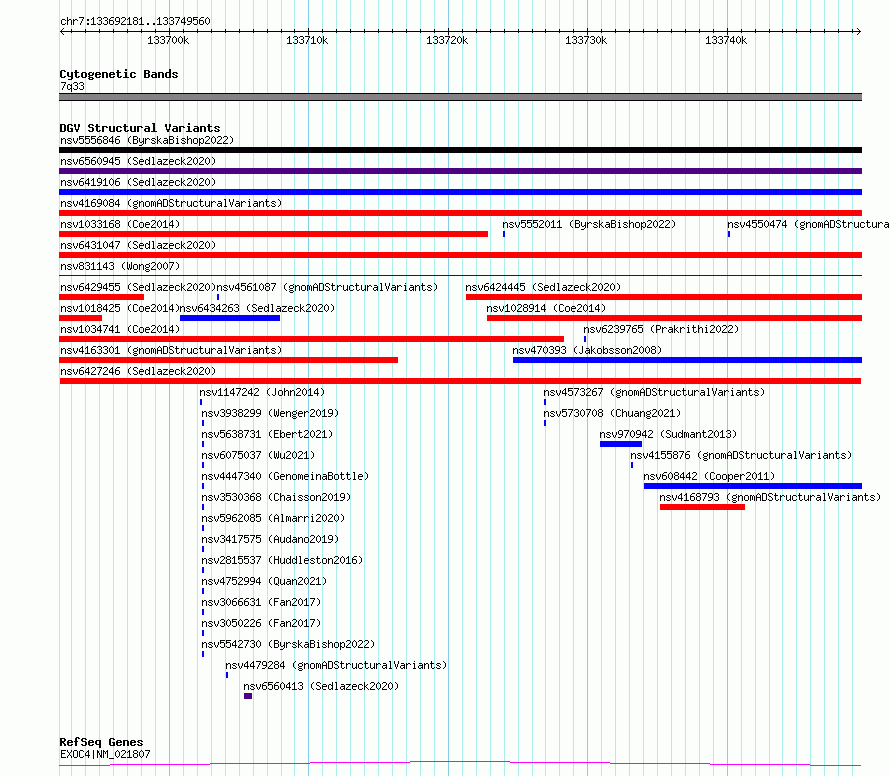The image size is (890, 776).
Task: Select nsv4752994 (Quan2021) label
Action: tap(265, 581)
